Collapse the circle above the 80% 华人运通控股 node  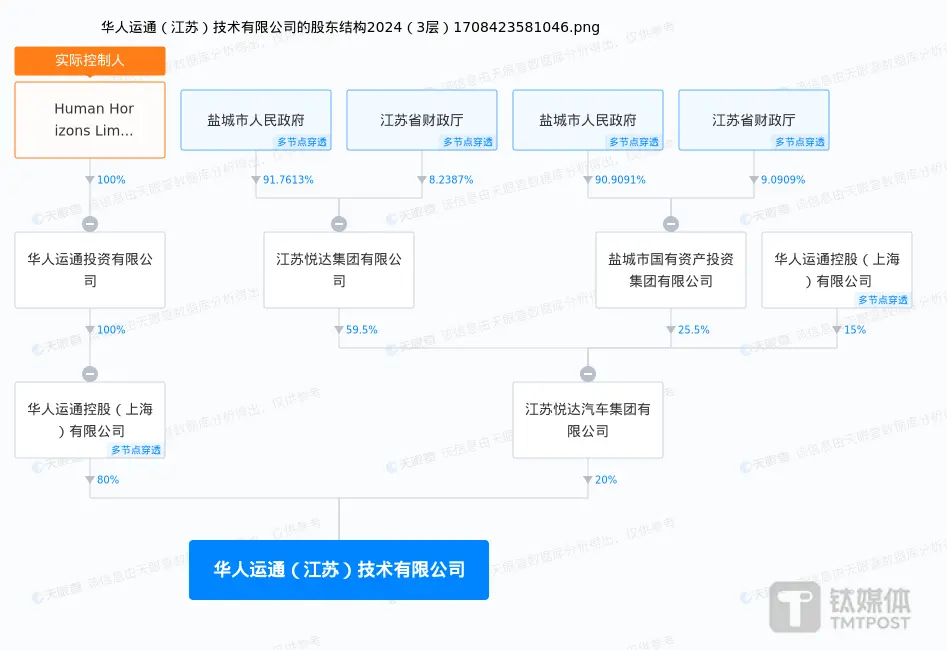(x=90, y=374)
